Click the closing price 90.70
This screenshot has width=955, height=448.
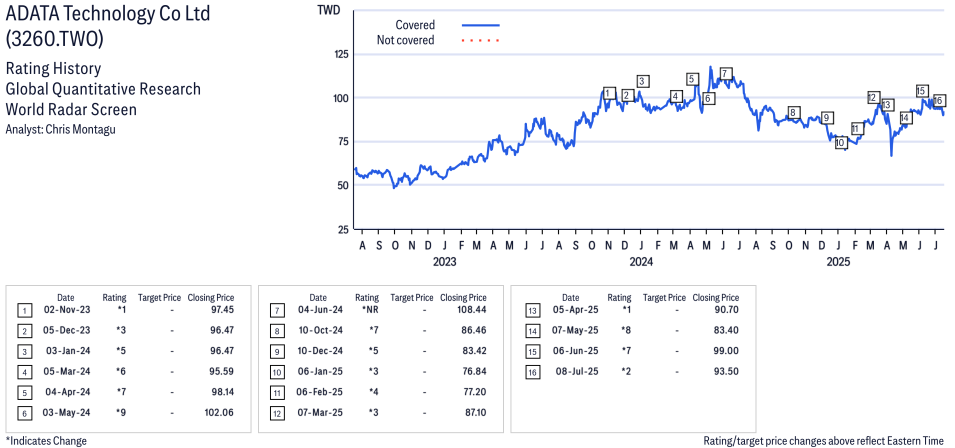[x=727, y=310]
